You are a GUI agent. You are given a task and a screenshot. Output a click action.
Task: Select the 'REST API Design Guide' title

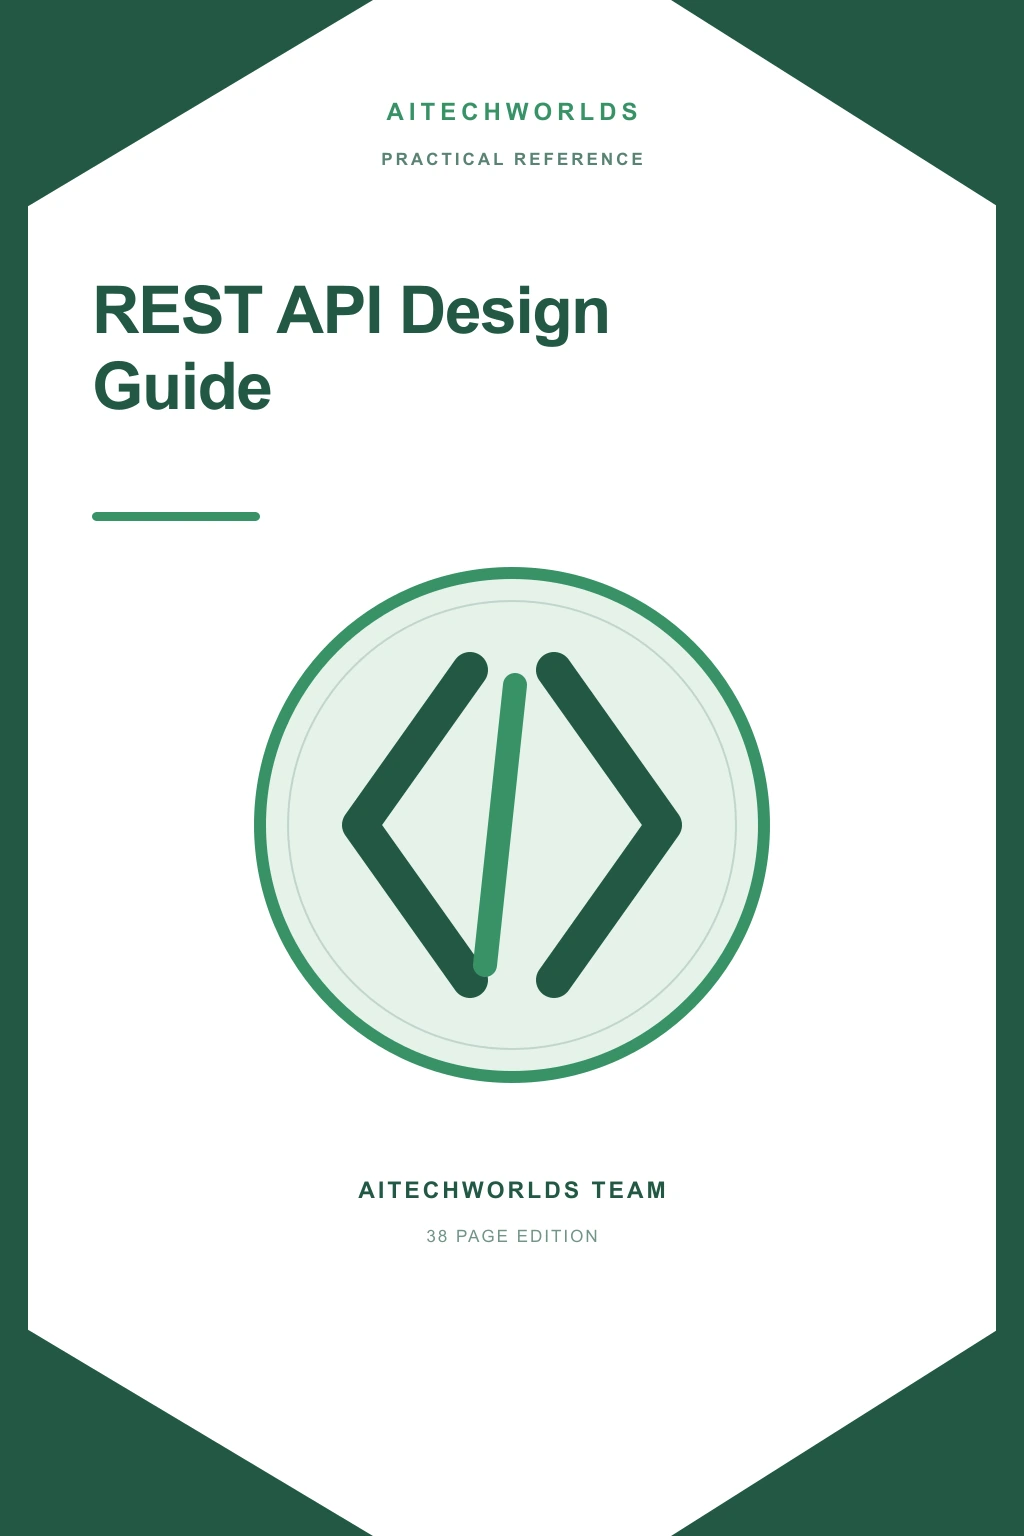coord(351,348)
